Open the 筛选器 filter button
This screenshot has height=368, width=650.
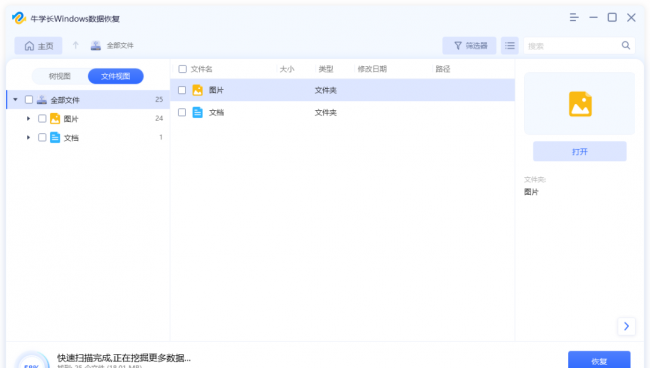(x=469, y=46)
